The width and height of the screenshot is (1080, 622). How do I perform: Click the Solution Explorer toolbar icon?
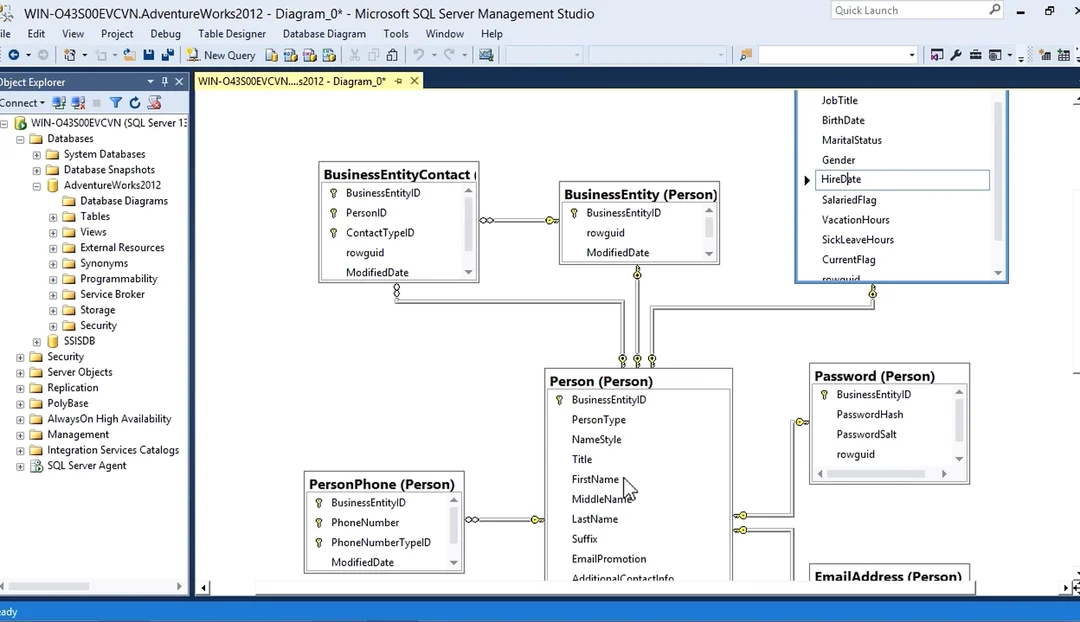pyautogui.click(x=937, y=55)
